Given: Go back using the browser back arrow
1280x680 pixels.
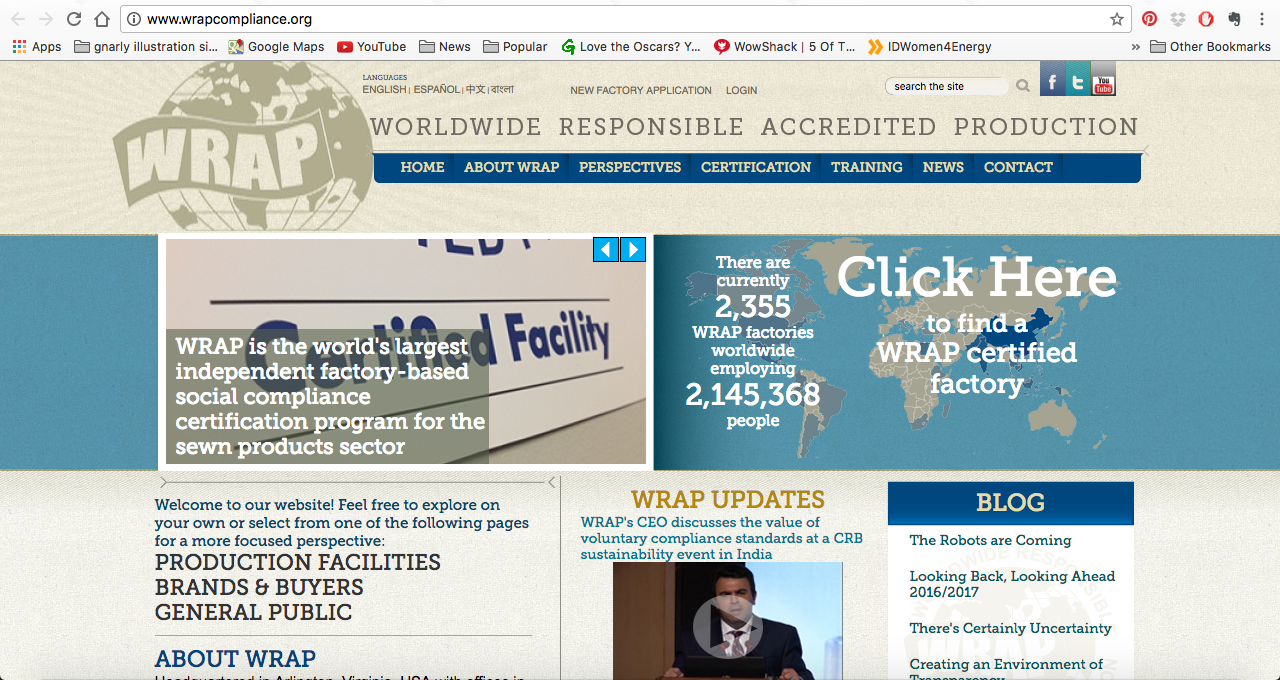Looking at the screenshot, I should [x=18, y=19].
